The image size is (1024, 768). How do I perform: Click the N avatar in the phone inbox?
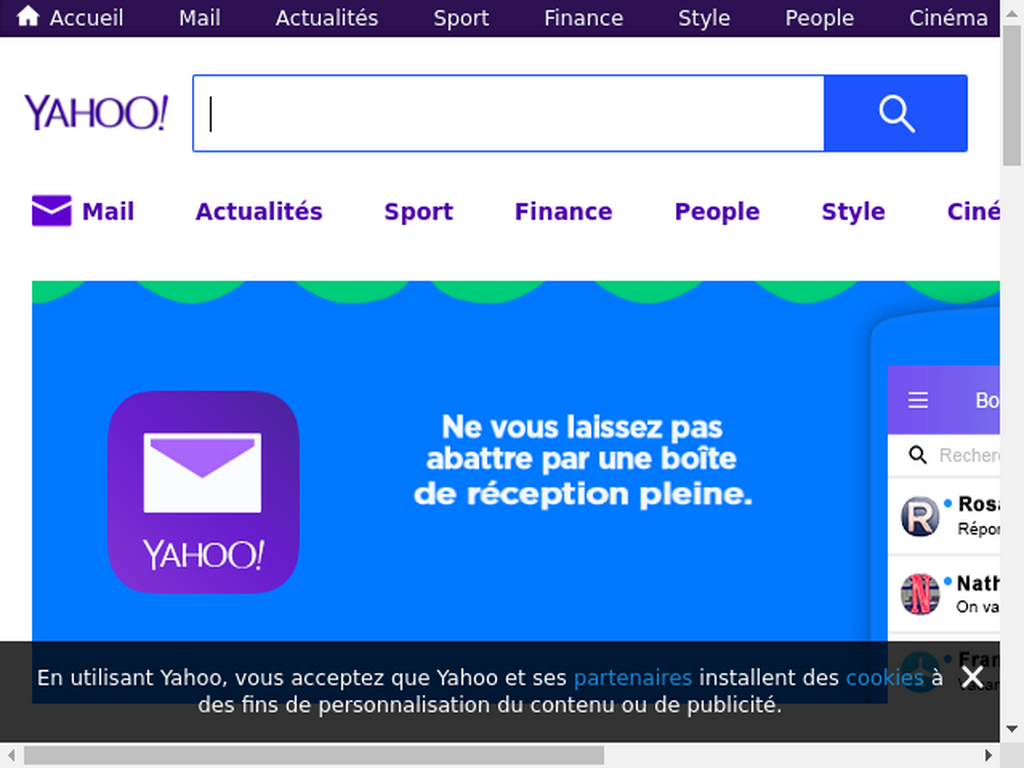[x=920, y=594]
